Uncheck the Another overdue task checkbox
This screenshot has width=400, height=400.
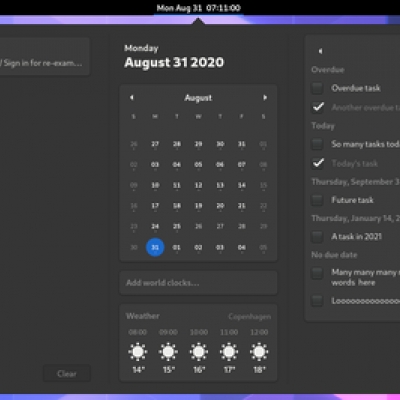317,107
